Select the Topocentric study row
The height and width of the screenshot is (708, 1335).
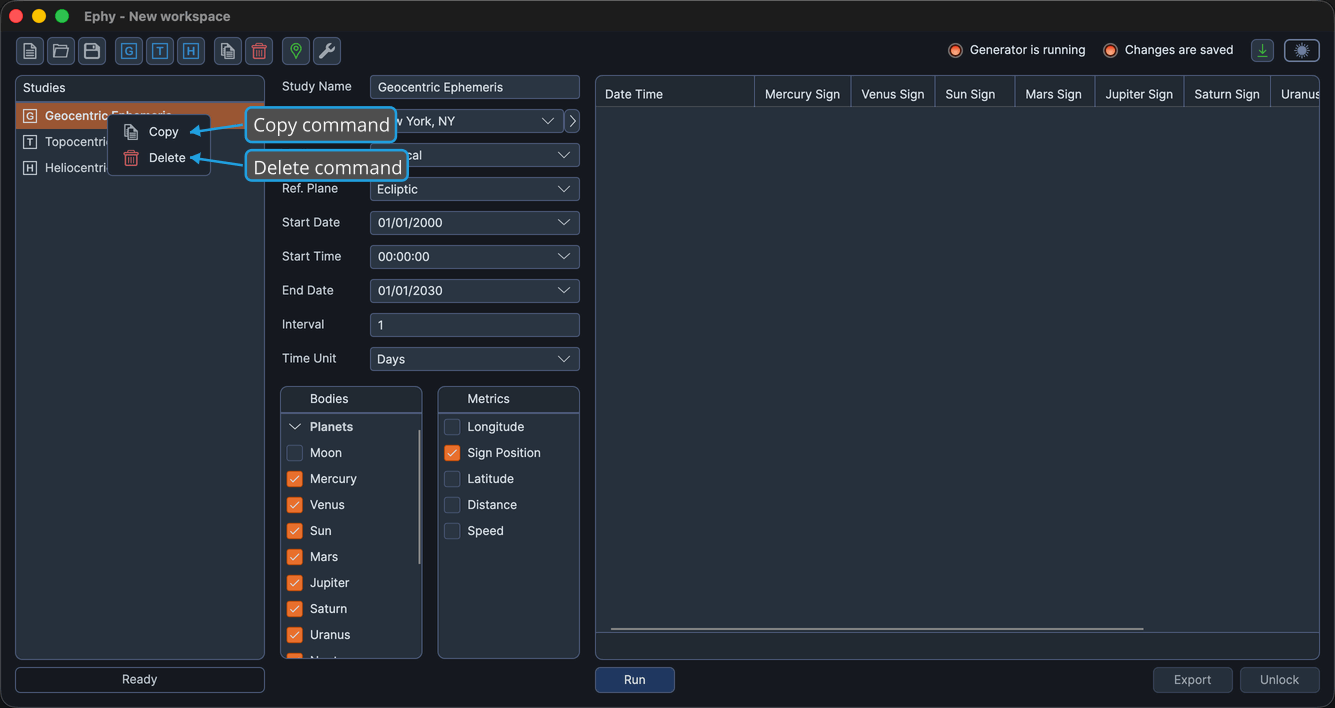[x=140, y=142]
